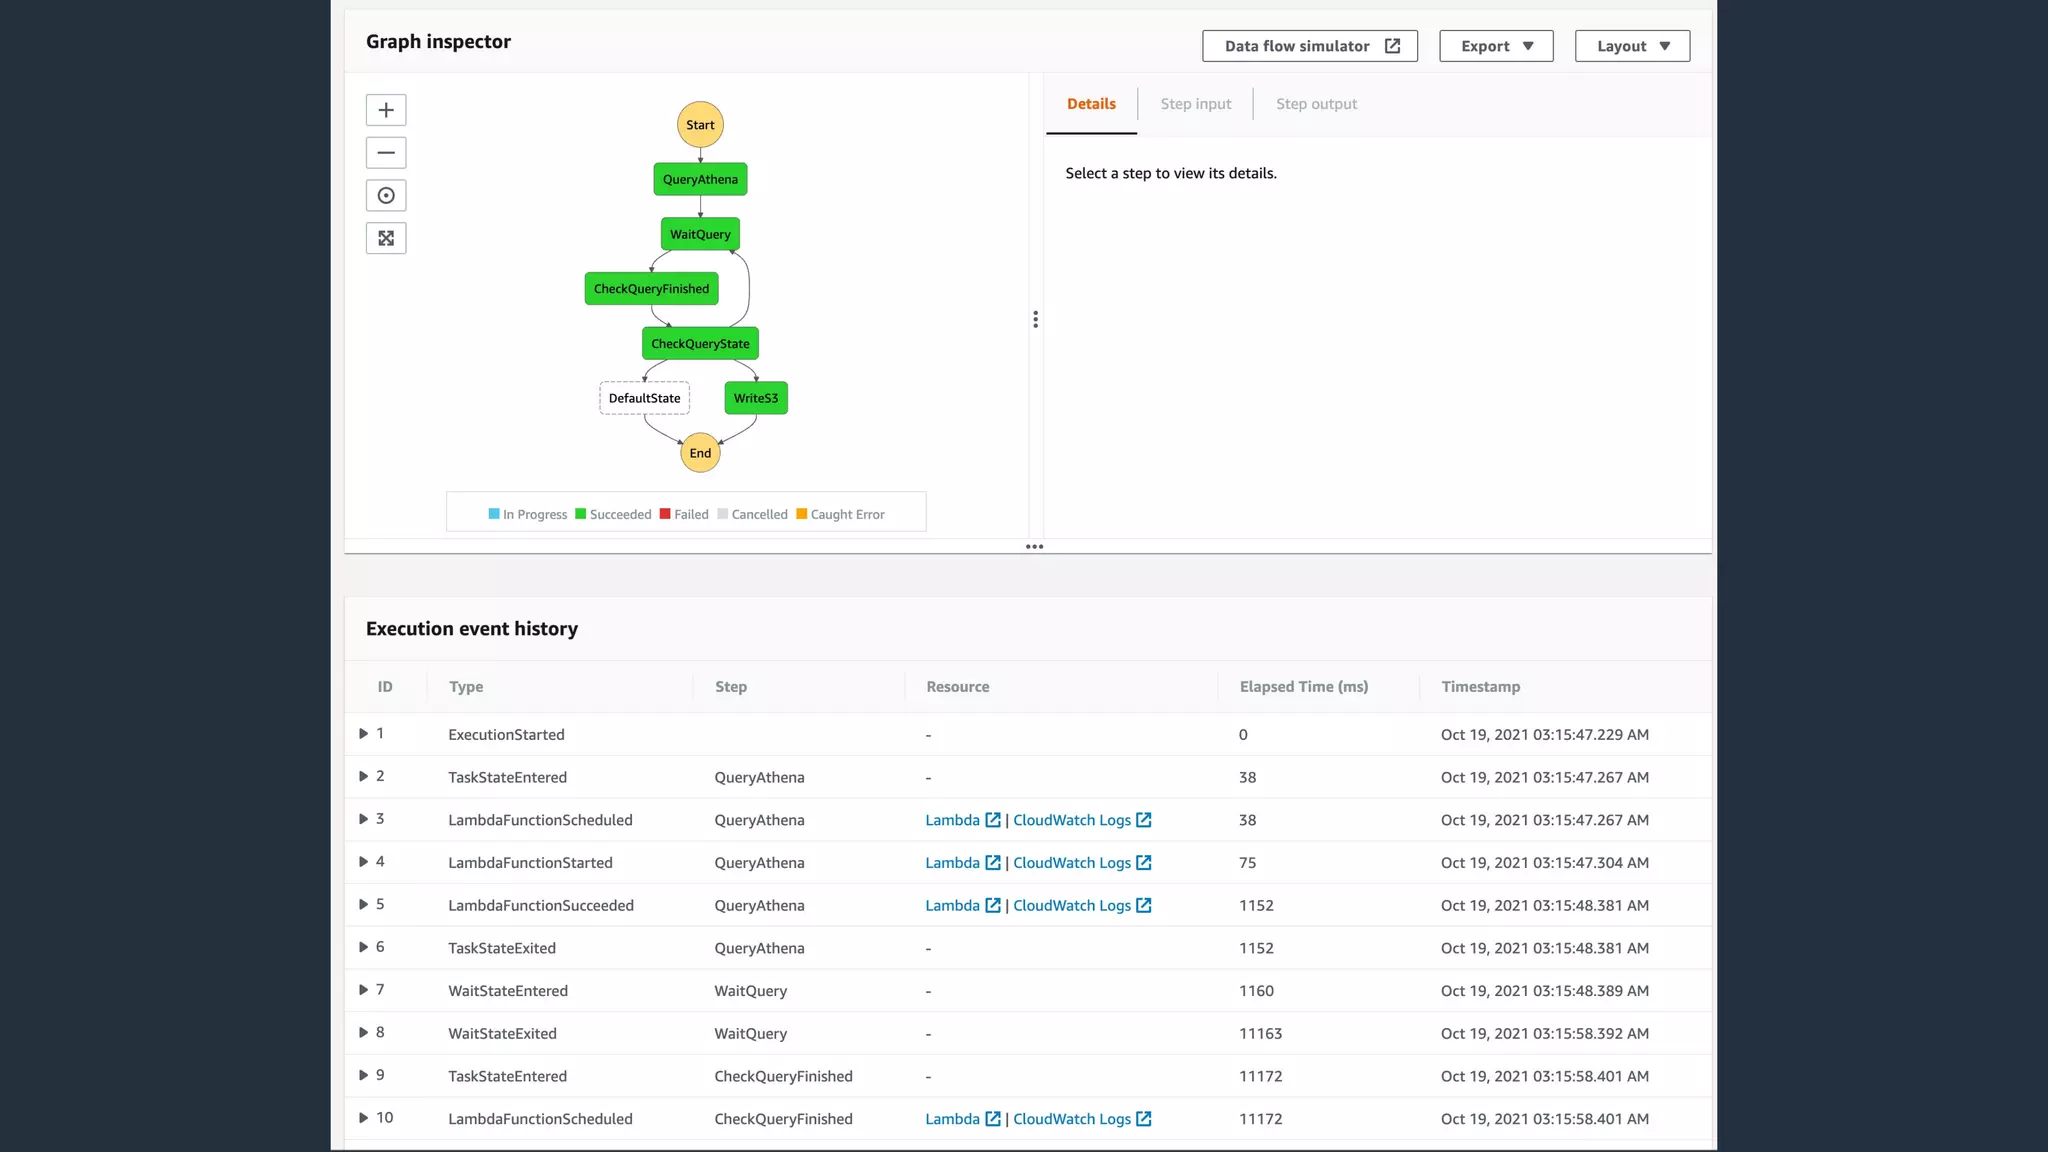Expand event row 10 details

[x=363, y=1118]
